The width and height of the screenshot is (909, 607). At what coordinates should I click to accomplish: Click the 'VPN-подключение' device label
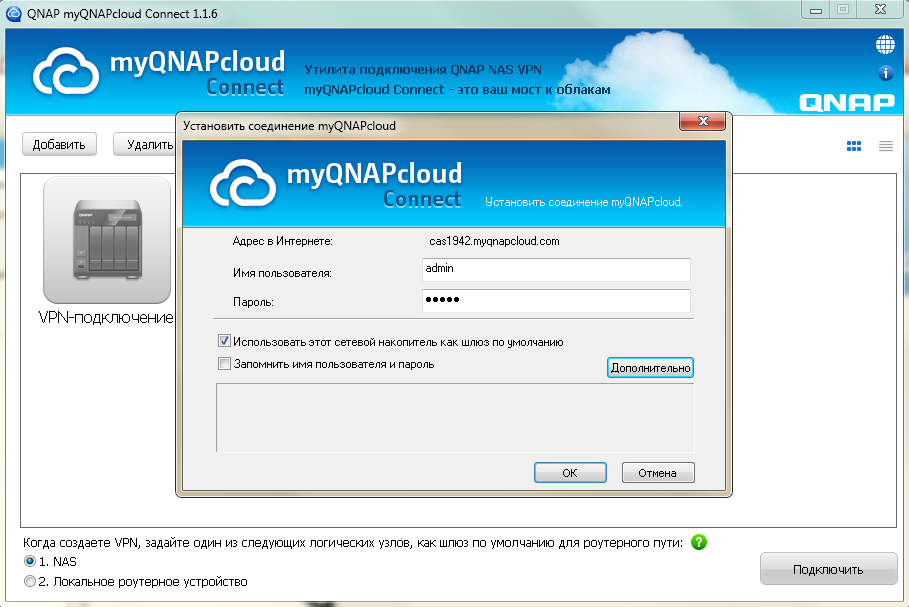coord(106,317)
